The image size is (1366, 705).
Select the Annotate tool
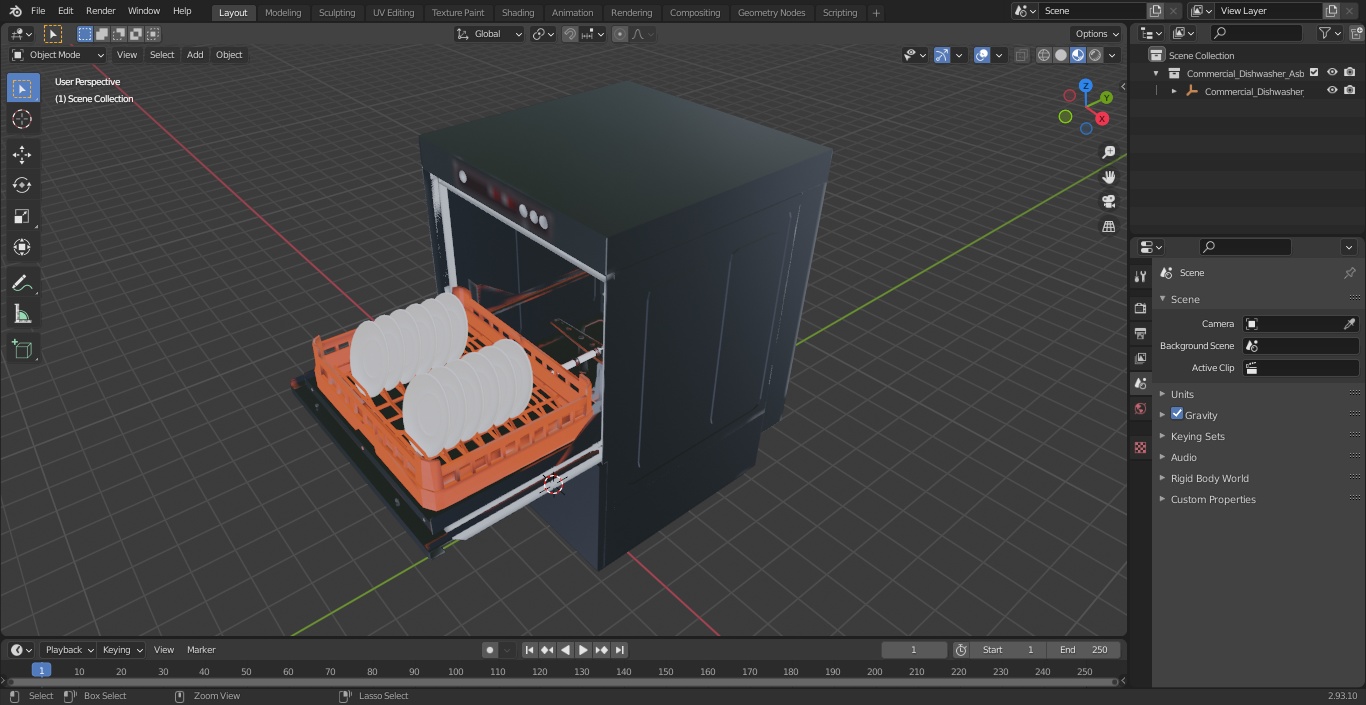(22, 283)
